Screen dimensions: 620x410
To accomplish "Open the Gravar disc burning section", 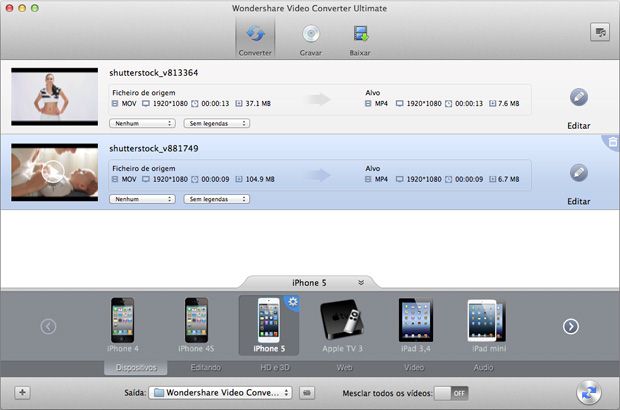I will 310,39.
